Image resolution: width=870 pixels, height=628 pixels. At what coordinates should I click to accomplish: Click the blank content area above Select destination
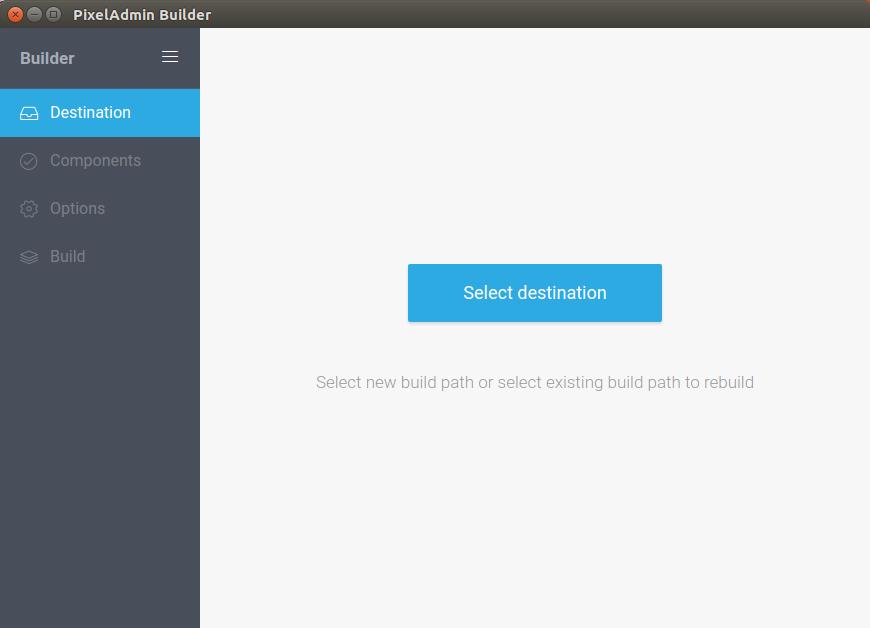pyautogui.click(x=535, y=150)
